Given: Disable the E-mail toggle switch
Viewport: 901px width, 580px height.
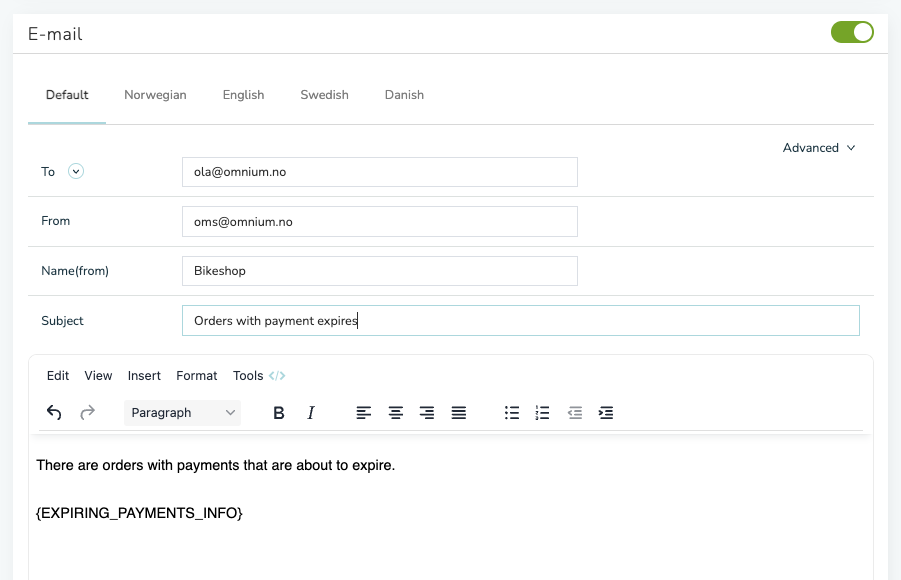Looking at the screenshot, I should [x=852, y=32].
